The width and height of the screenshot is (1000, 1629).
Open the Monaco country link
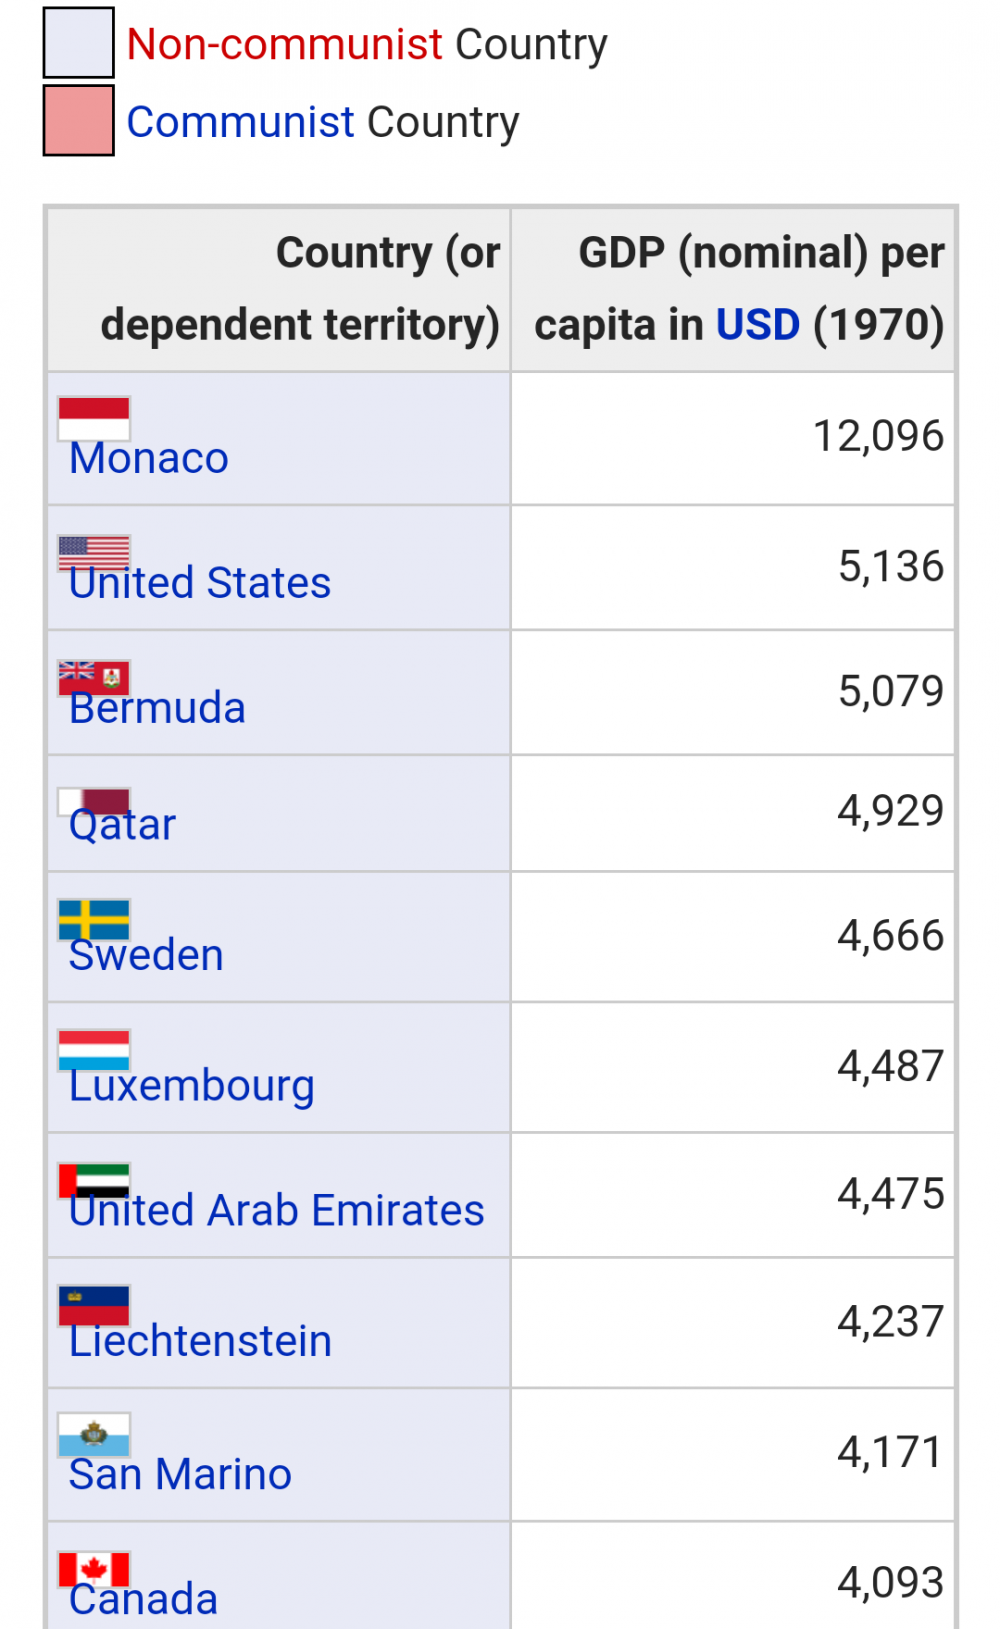pos(149,459)
